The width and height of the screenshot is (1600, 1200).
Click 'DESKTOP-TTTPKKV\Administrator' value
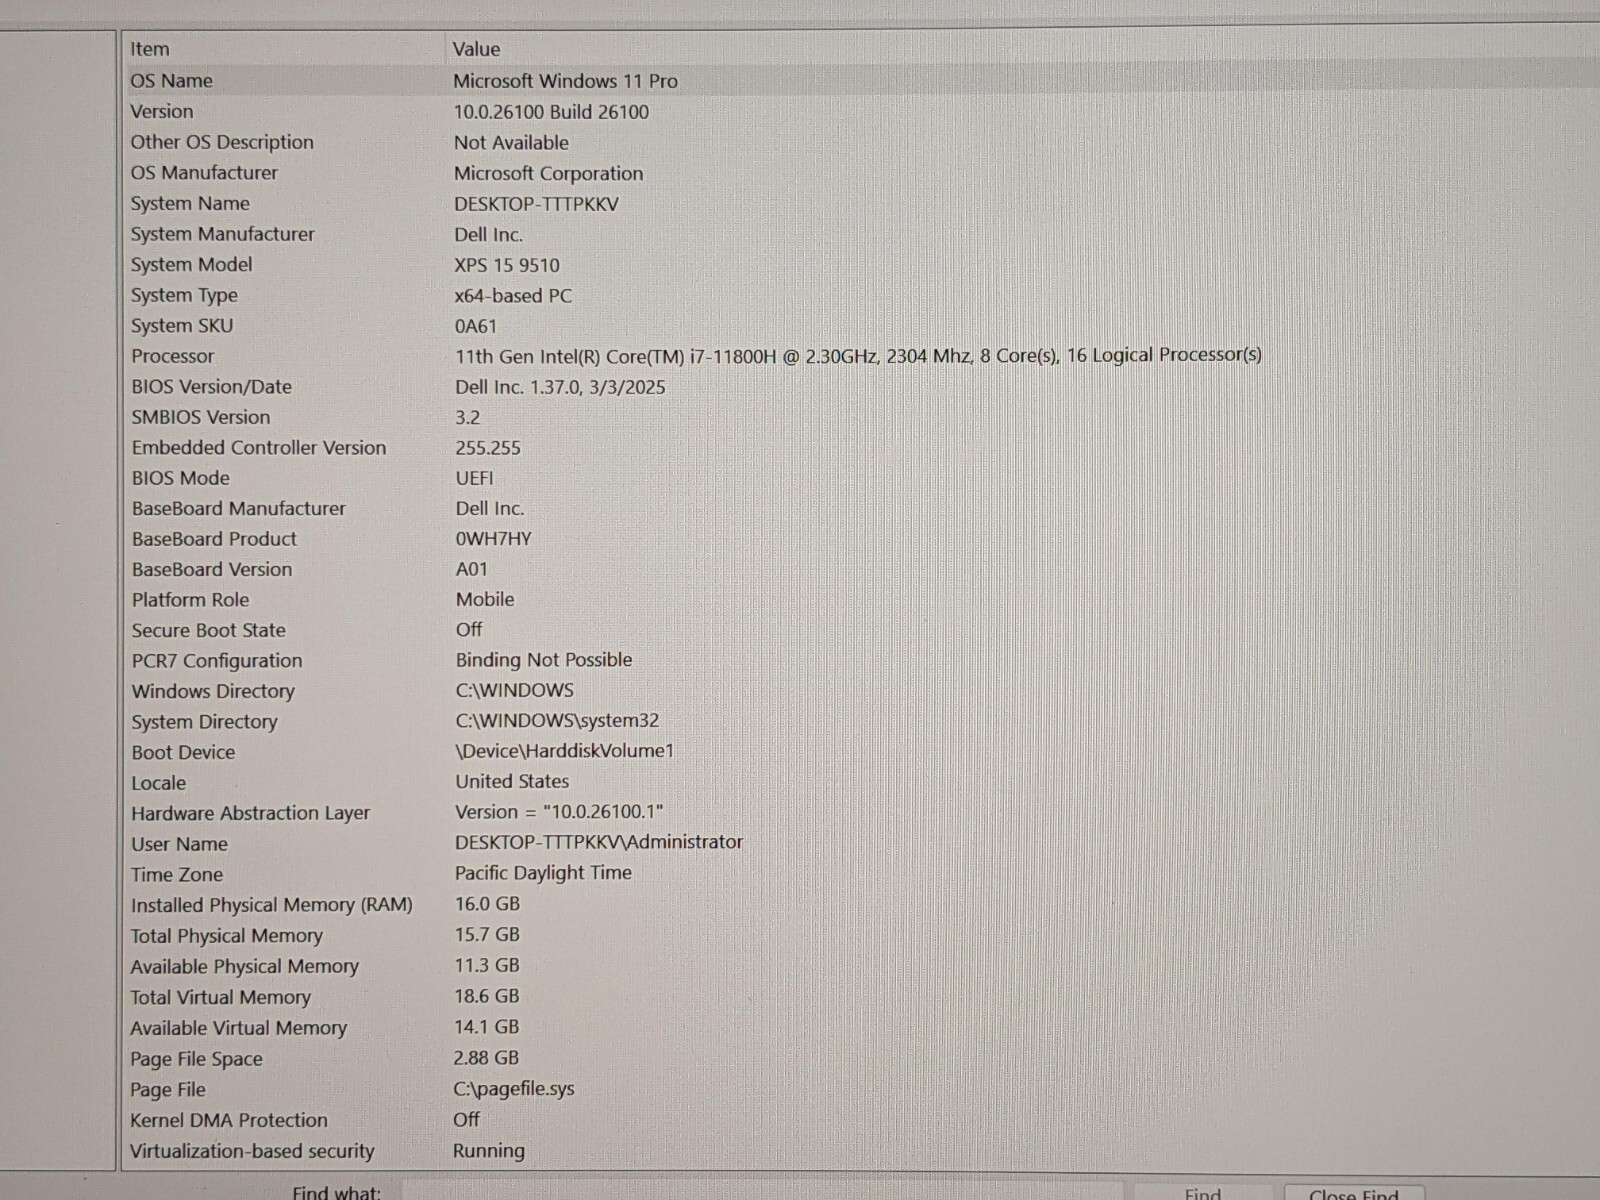(598, 842)
